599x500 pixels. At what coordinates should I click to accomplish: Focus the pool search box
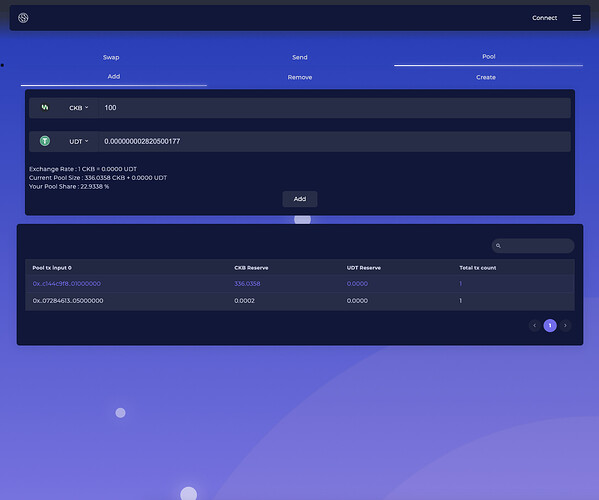click(x=533, y=246)
